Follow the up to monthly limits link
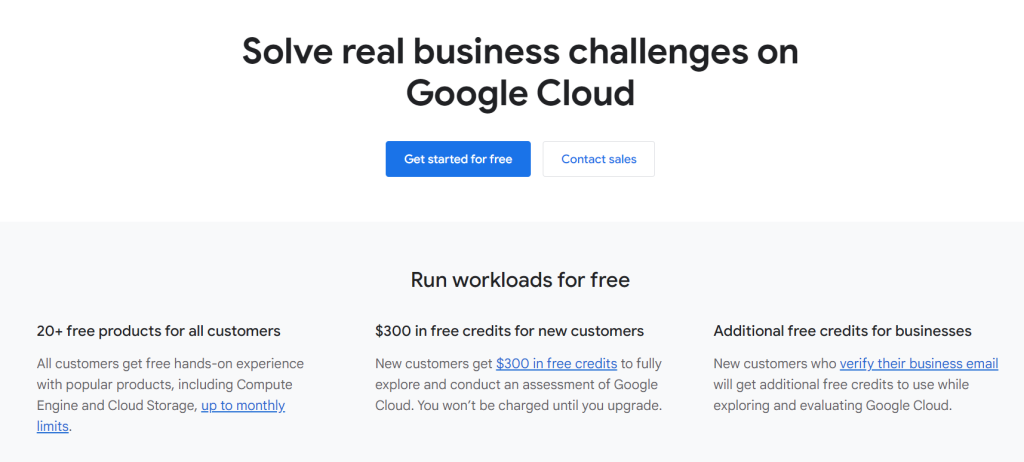The image size is (1024, 462). 243,405
